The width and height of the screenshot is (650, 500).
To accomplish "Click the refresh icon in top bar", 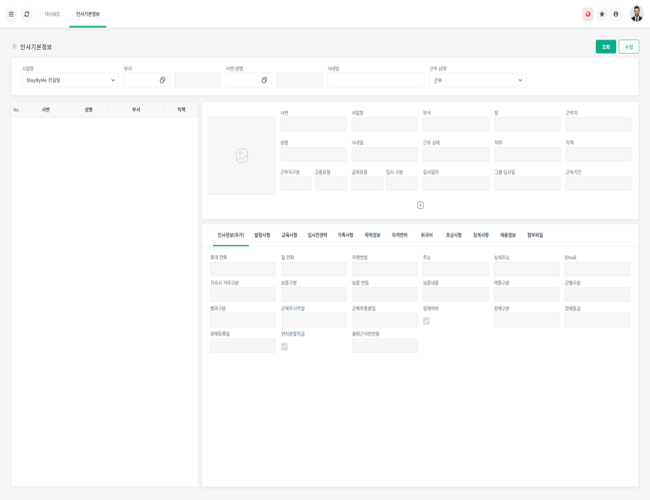I will [27, 14].
